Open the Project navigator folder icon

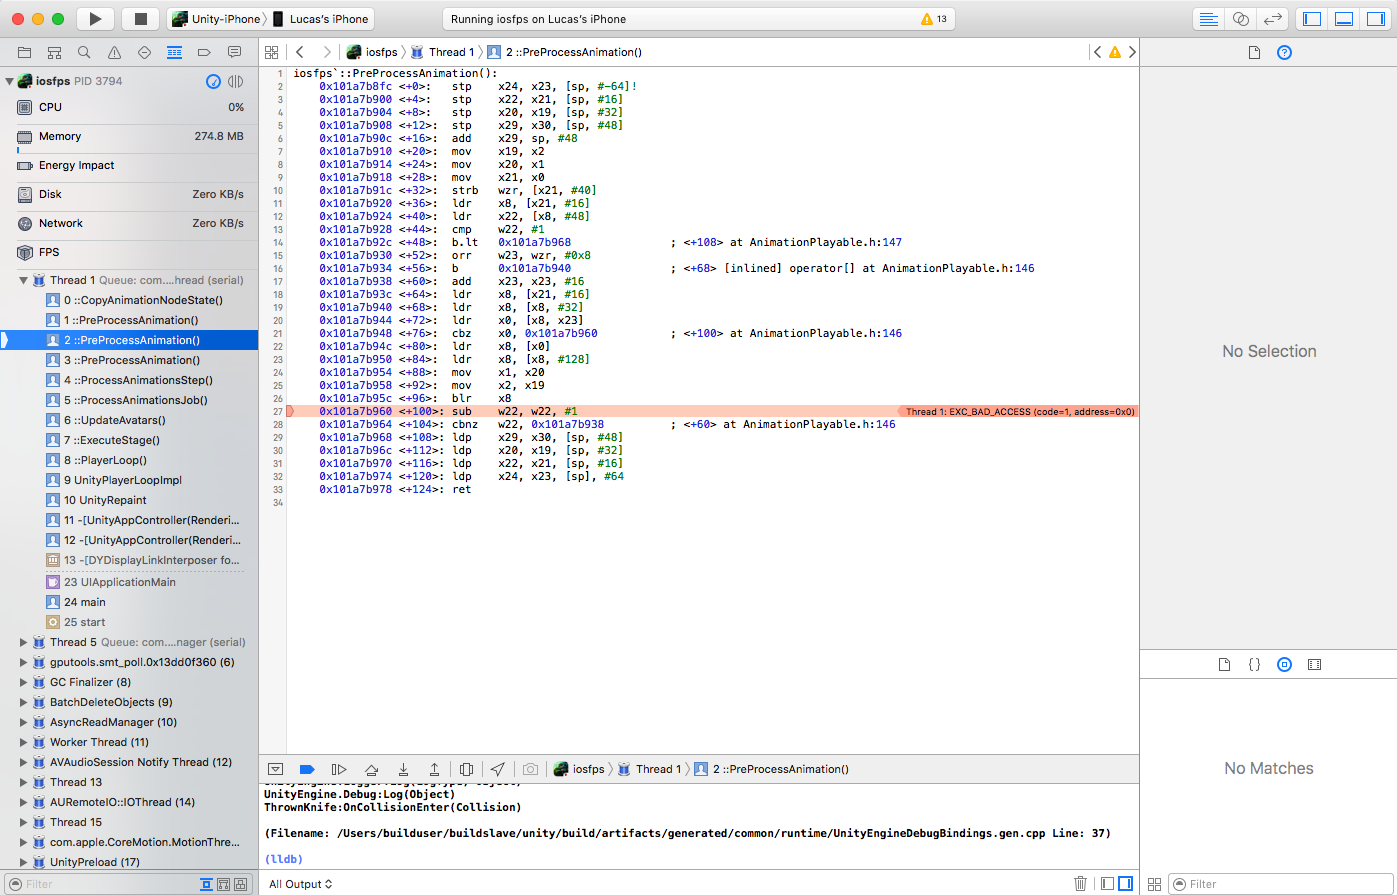pos(24,52)
